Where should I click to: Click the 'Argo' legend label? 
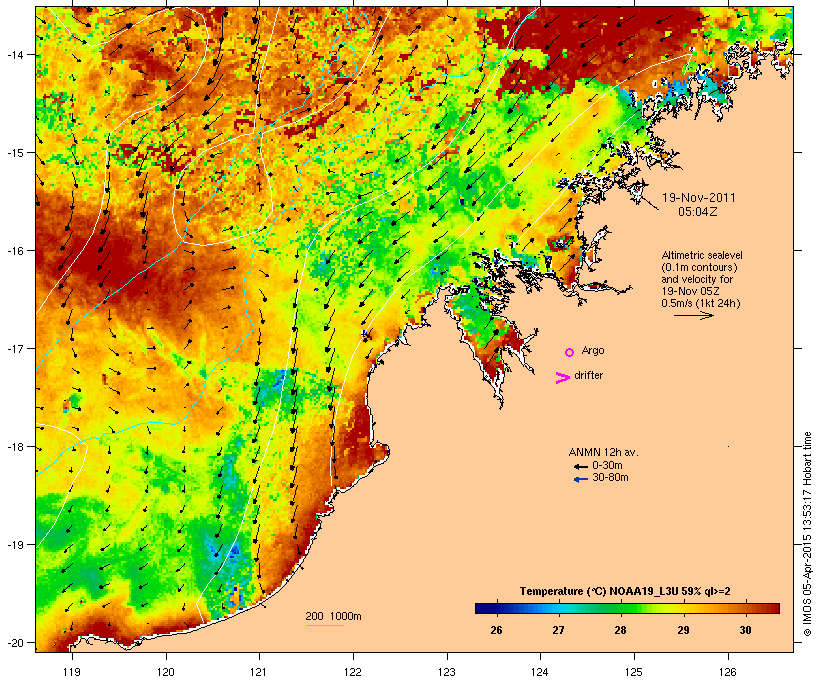tap(593, 350)
